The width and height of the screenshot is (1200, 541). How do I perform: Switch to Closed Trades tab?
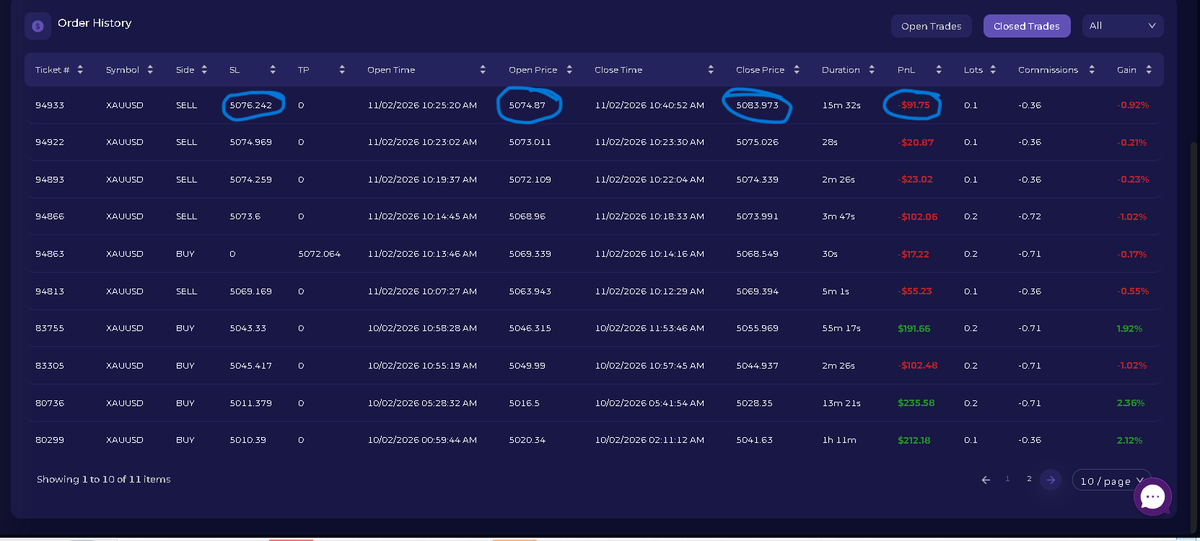coord(1027,26)
